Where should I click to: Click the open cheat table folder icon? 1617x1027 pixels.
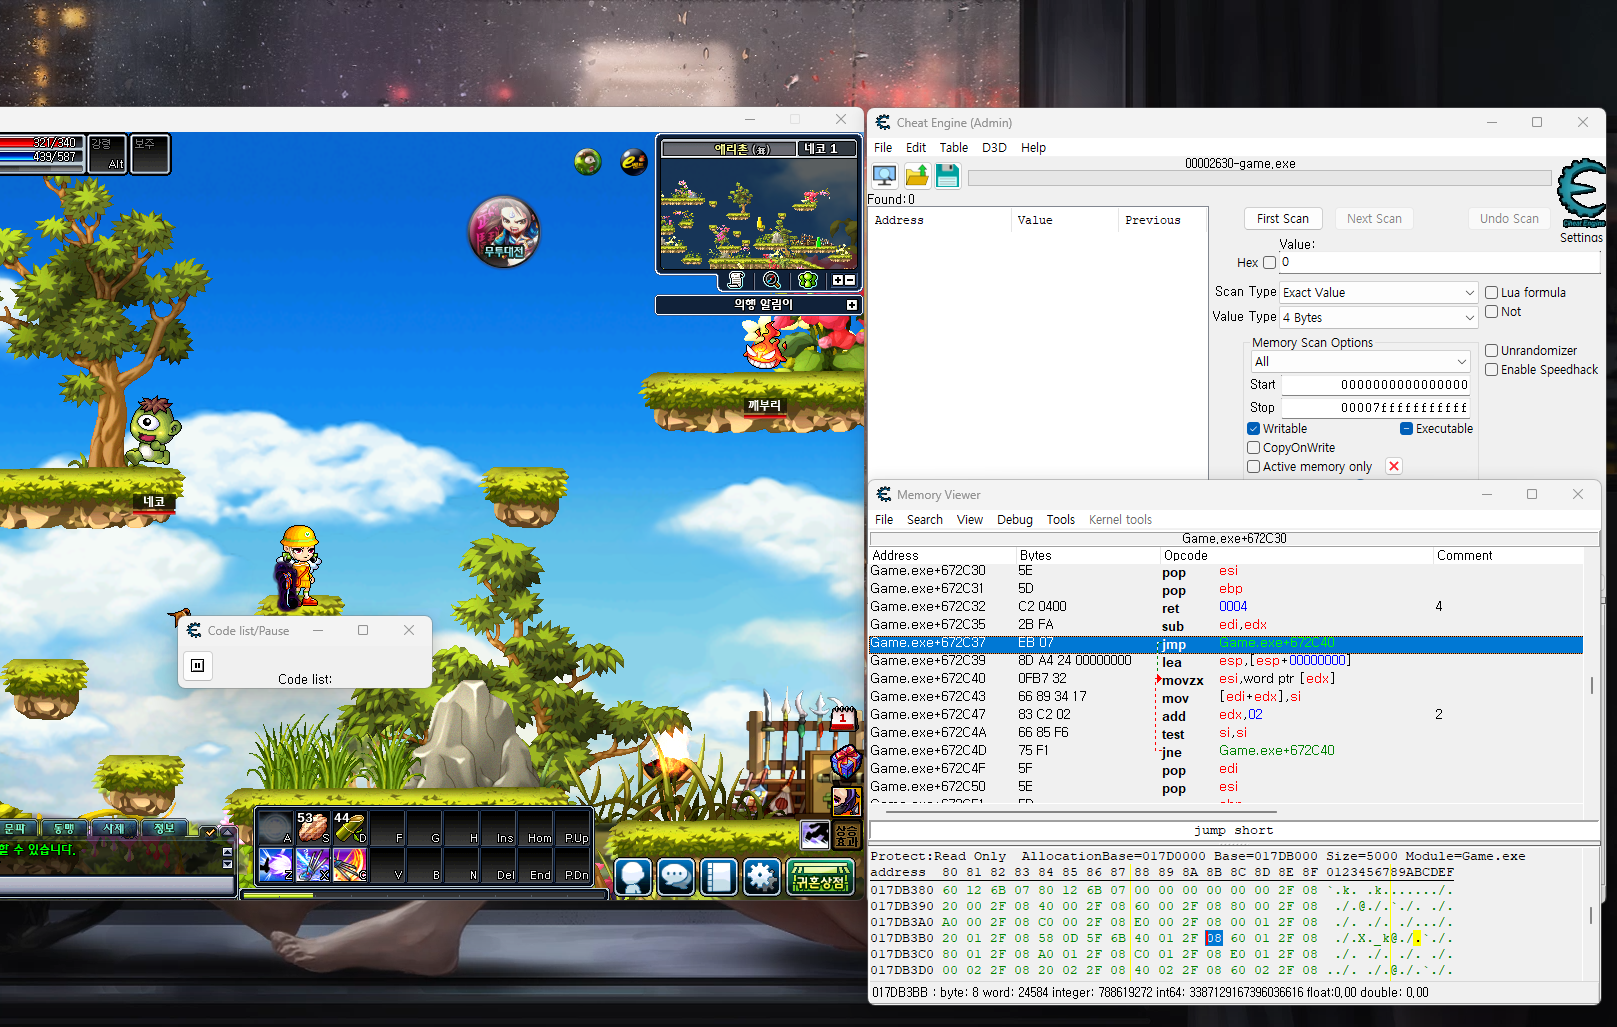(x=917, y=176)
